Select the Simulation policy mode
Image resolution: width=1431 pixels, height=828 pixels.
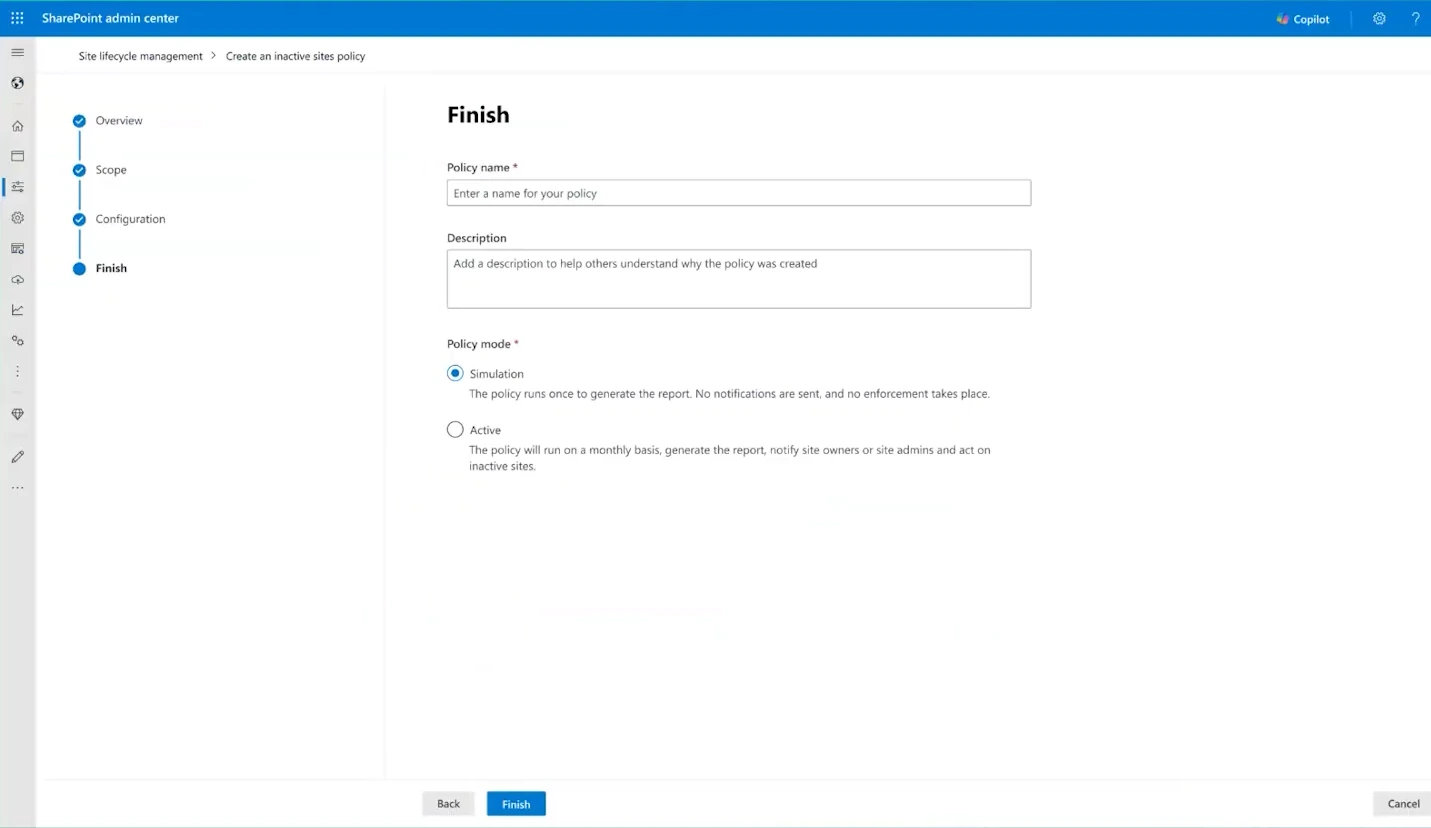coord(455,373)
